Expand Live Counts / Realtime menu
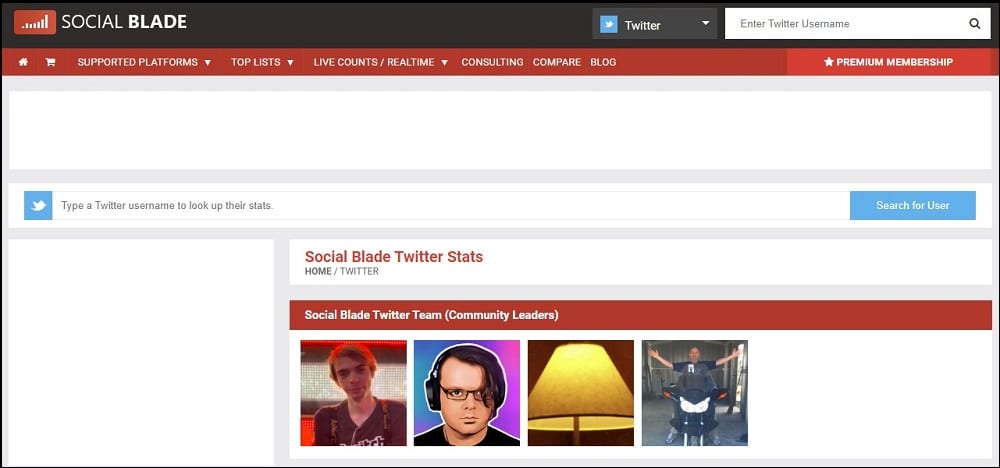The image size is (1000, 468). 381,62
